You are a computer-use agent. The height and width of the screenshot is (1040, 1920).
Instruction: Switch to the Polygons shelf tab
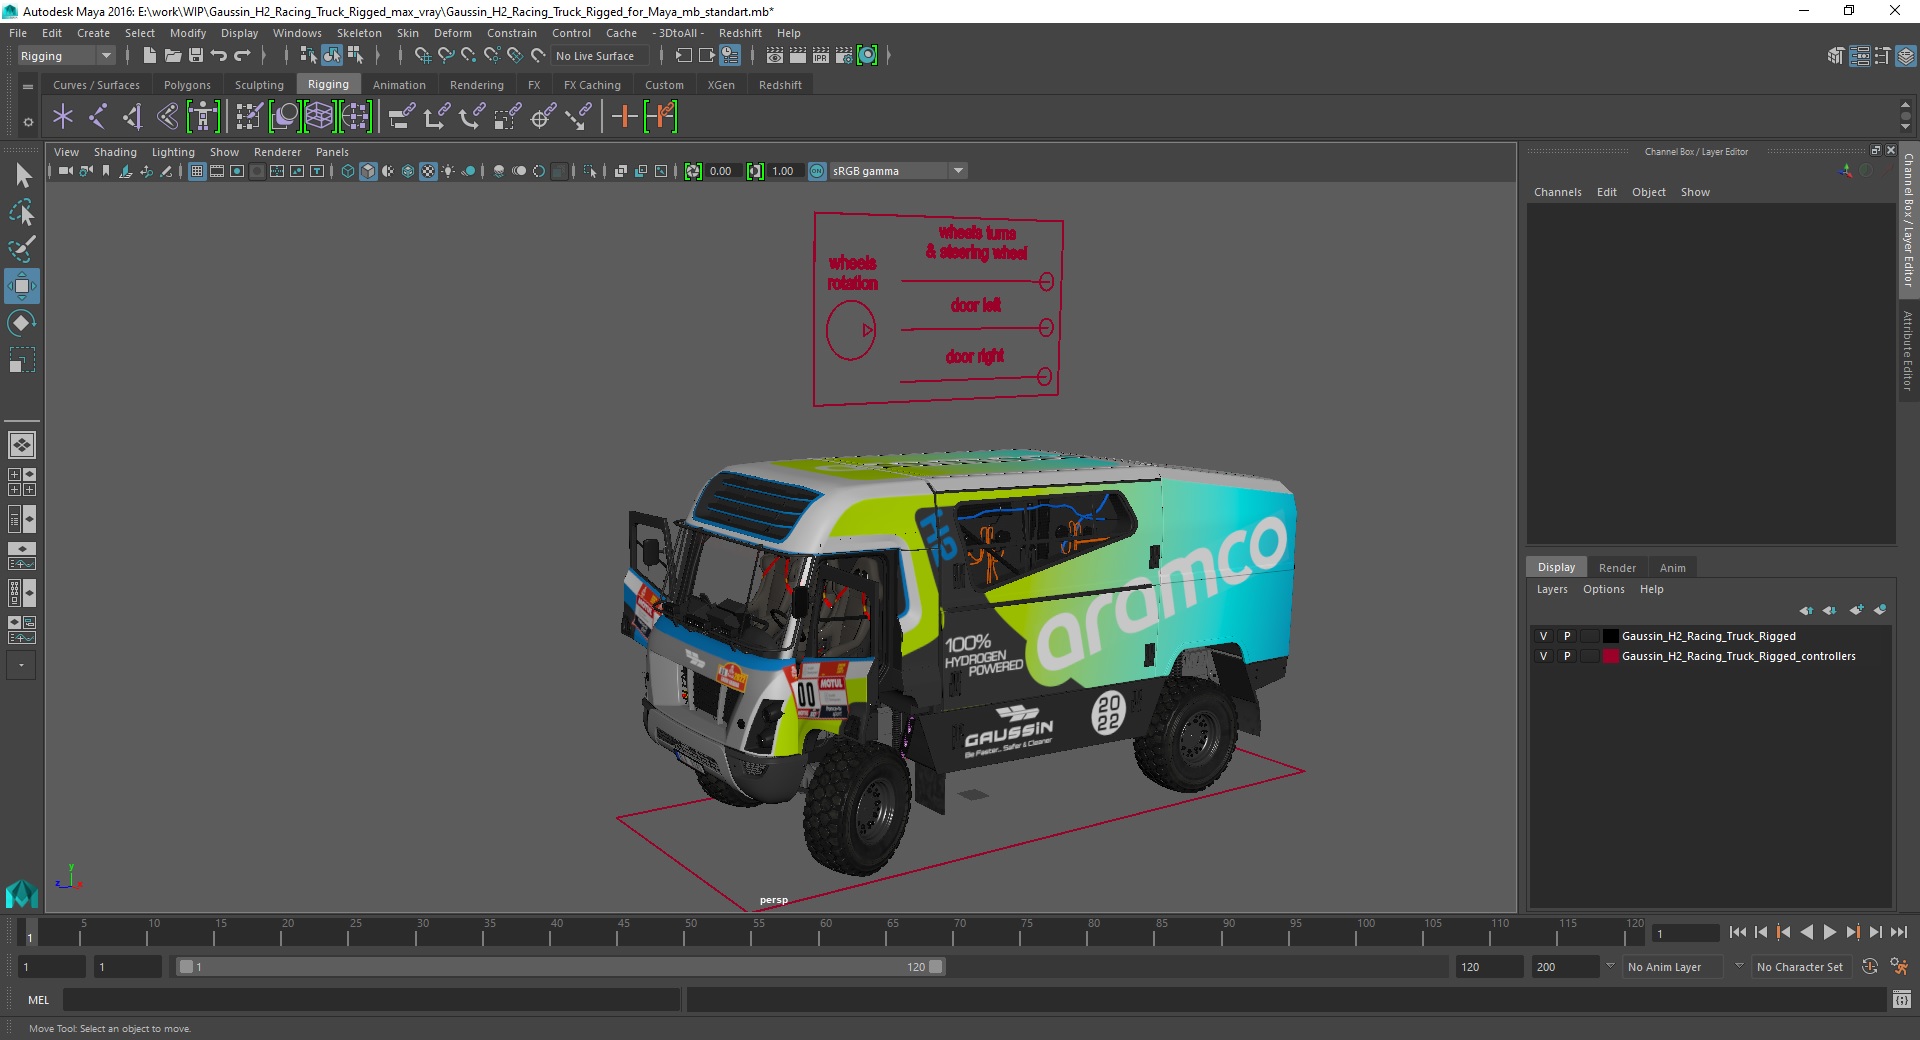pos(187,85)
